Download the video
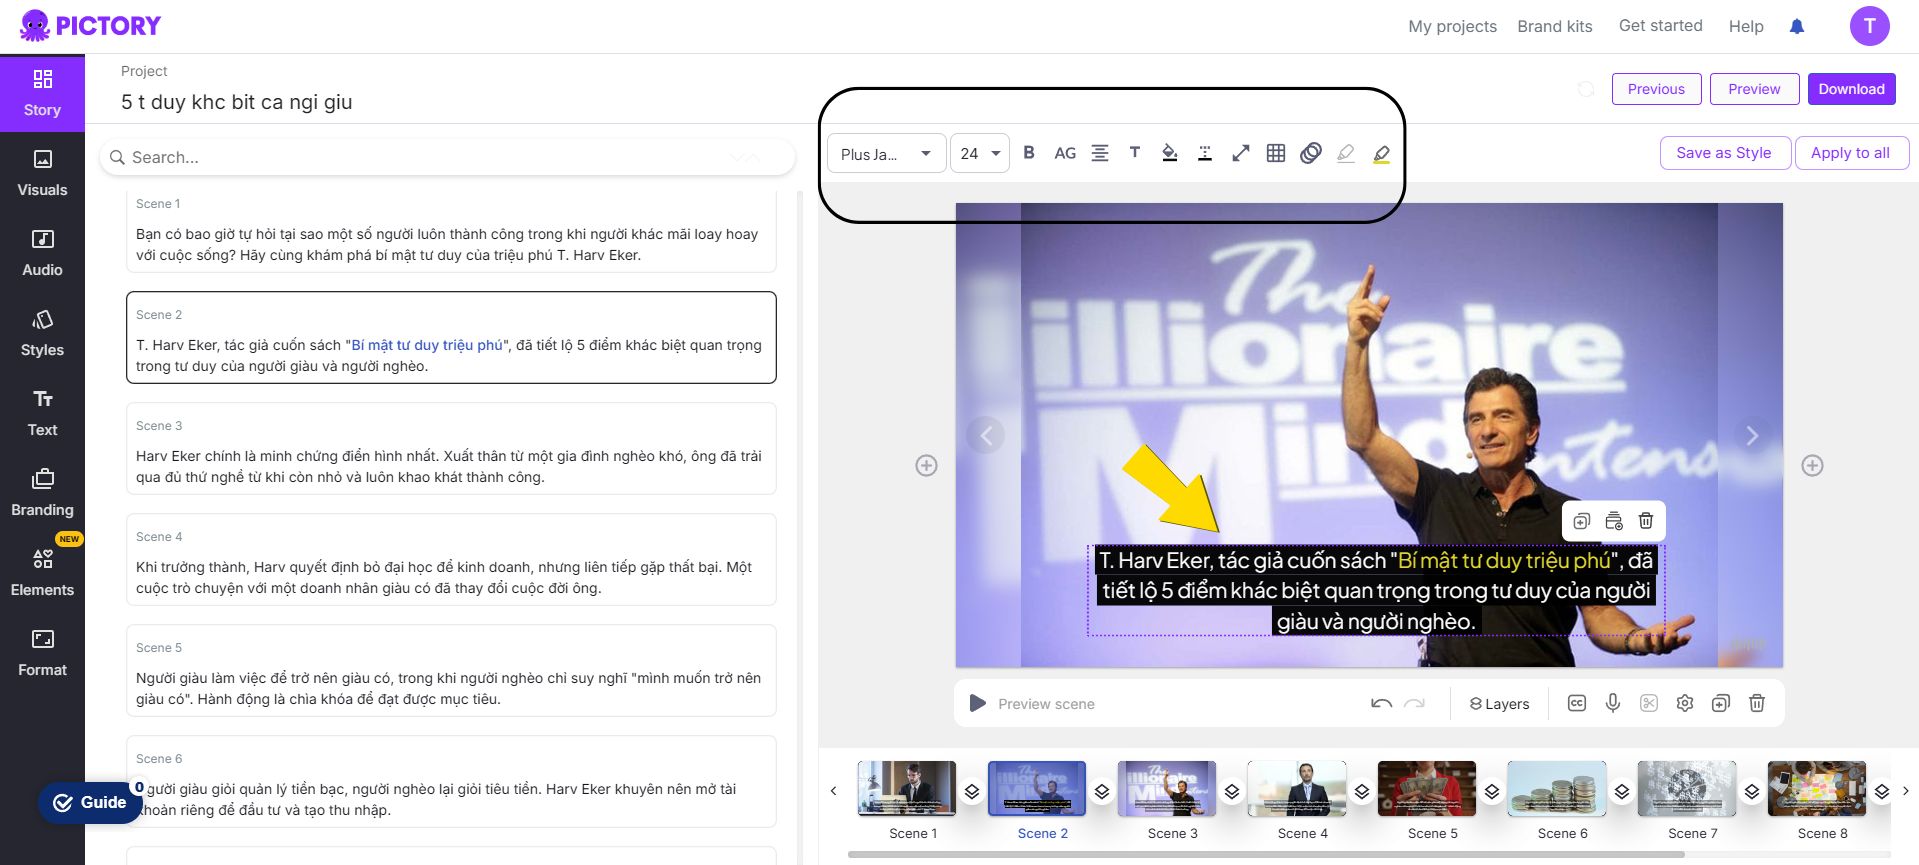Screen dimensions: 1919x865 (1851, 89)
